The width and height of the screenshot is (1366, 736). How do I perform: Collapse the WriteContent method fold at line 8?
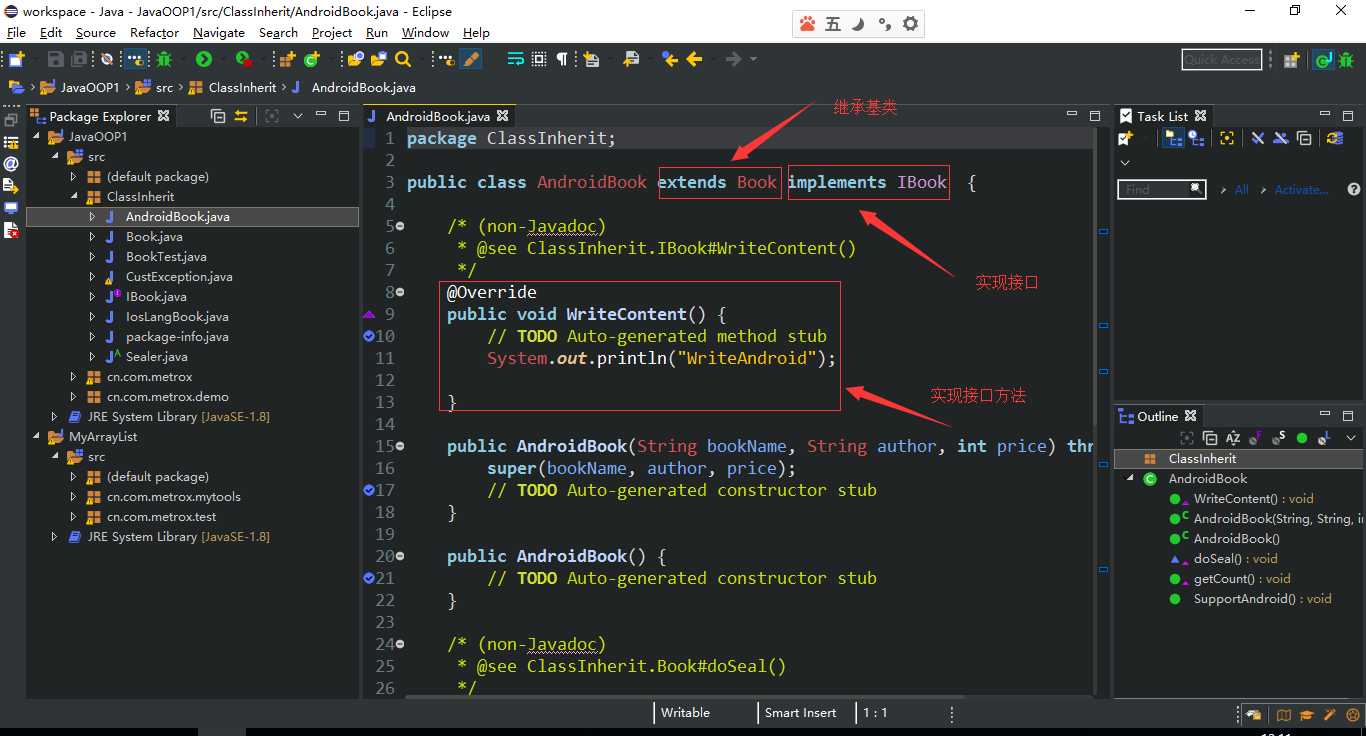point(400,292)
